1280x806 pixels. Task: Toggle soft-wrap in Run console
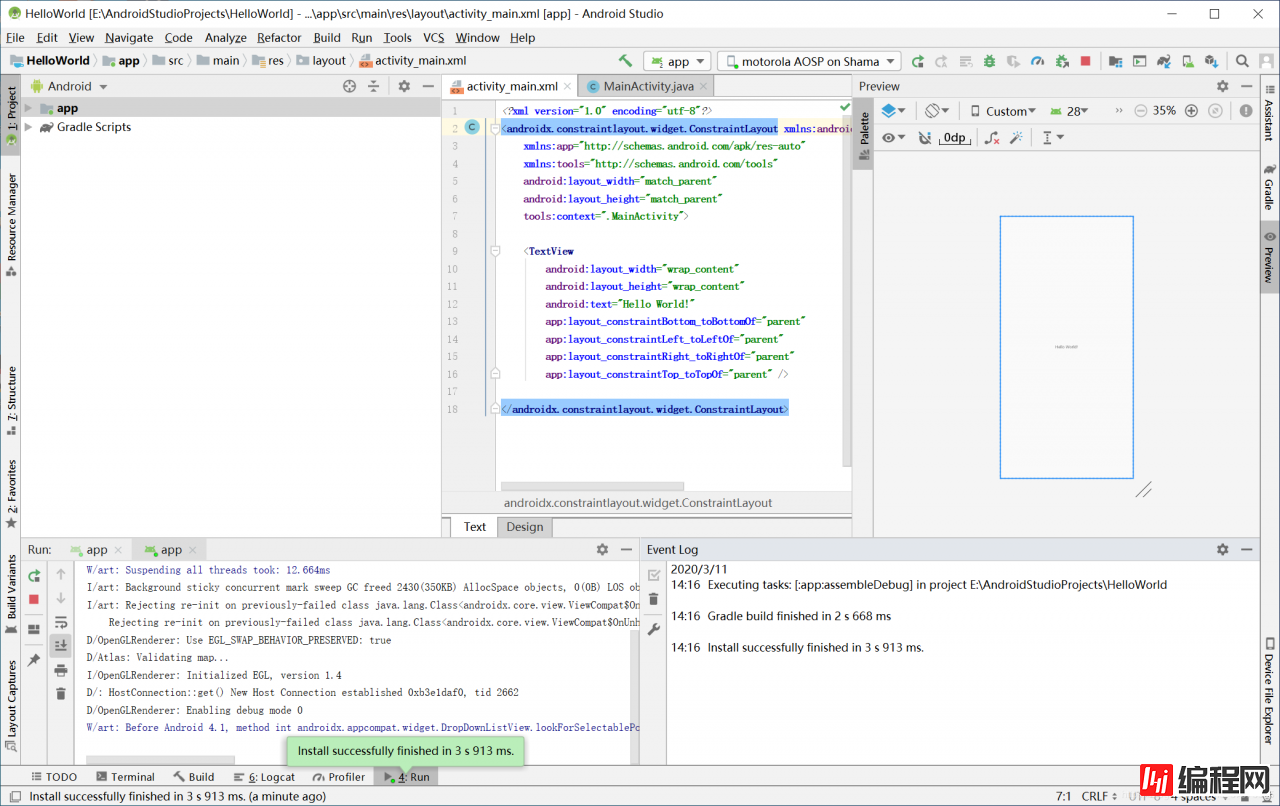click(61, 622)
